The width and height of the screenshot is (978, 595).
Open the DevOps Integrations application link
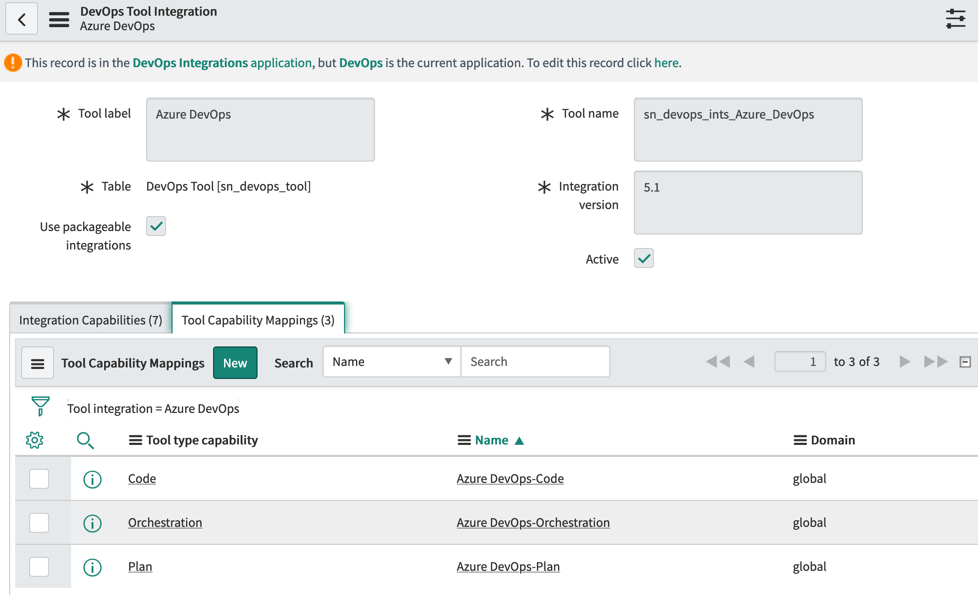[222, 63]
